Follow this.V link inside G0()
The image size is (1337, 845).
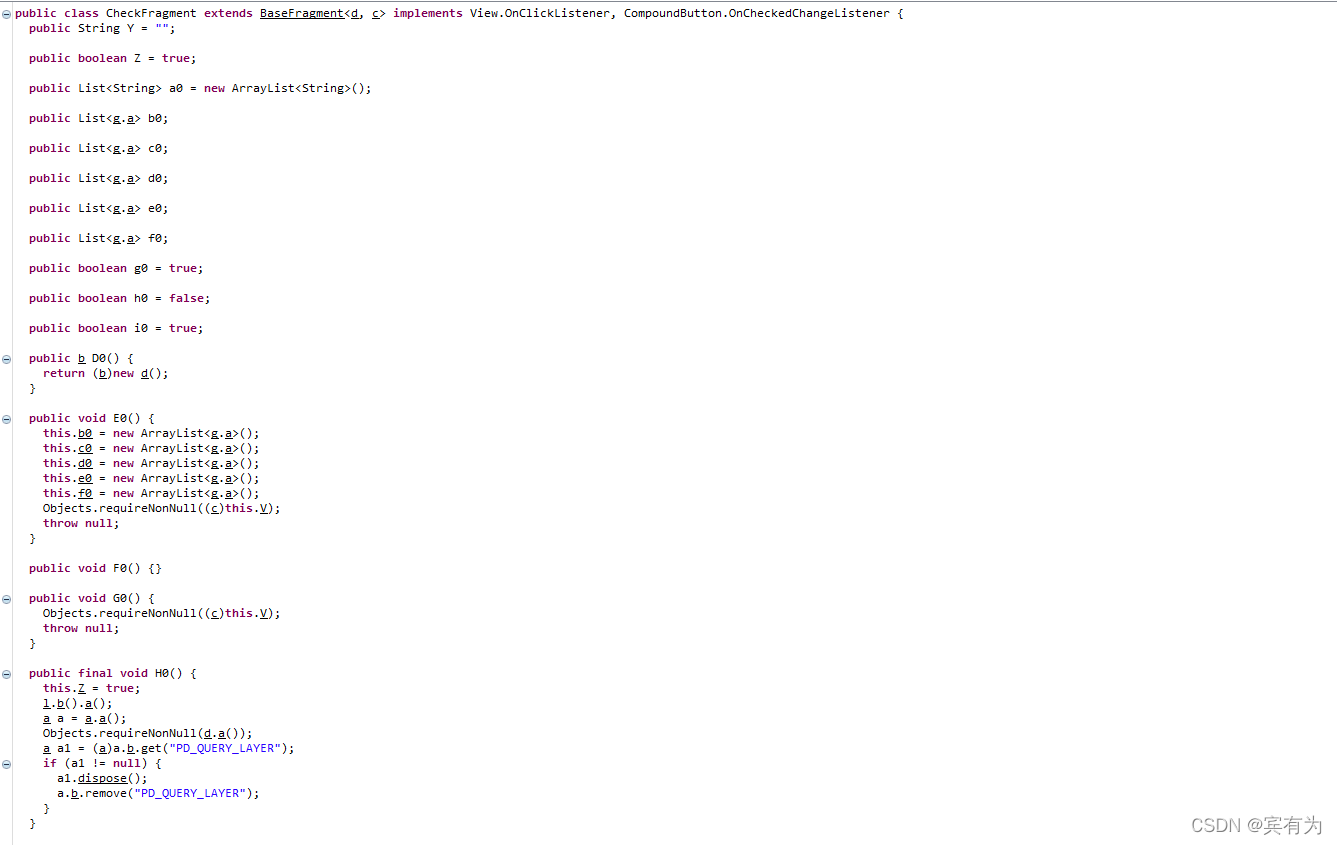263,613
